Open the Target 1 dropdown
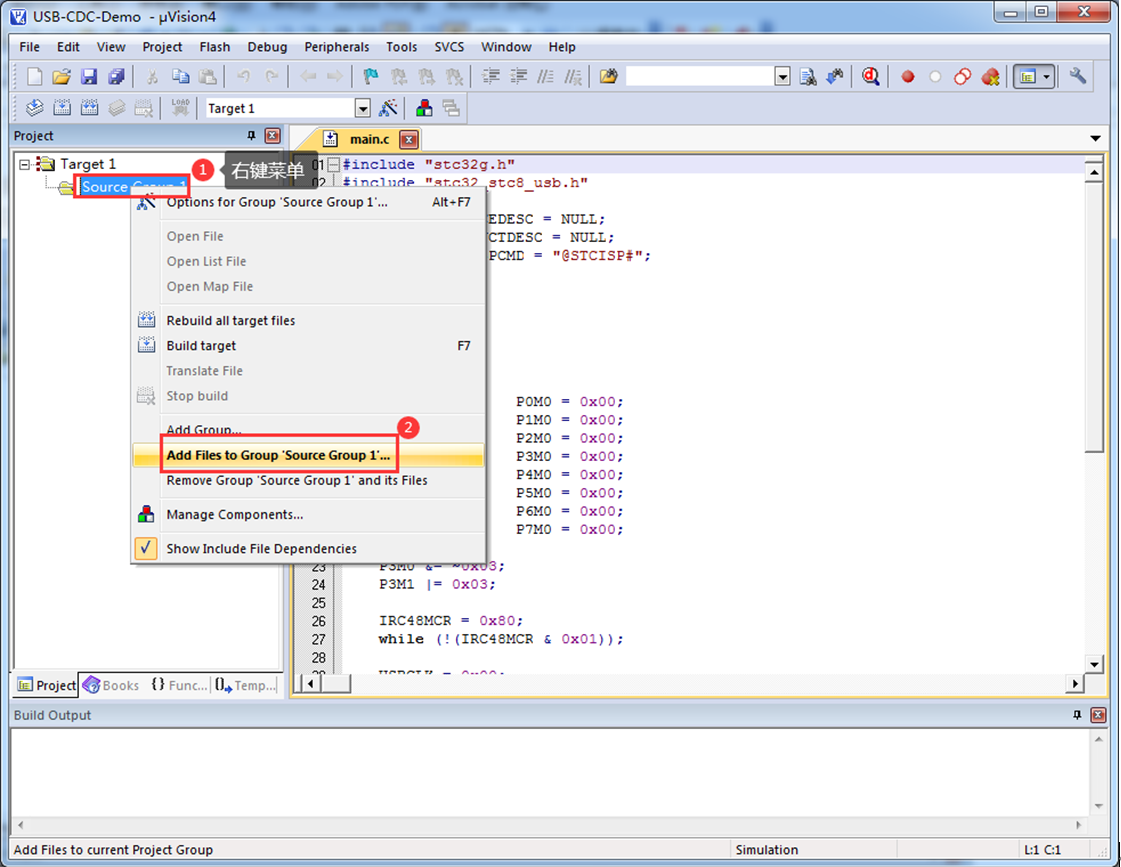Screen dimensions: 1121x867 click(363, 109)
